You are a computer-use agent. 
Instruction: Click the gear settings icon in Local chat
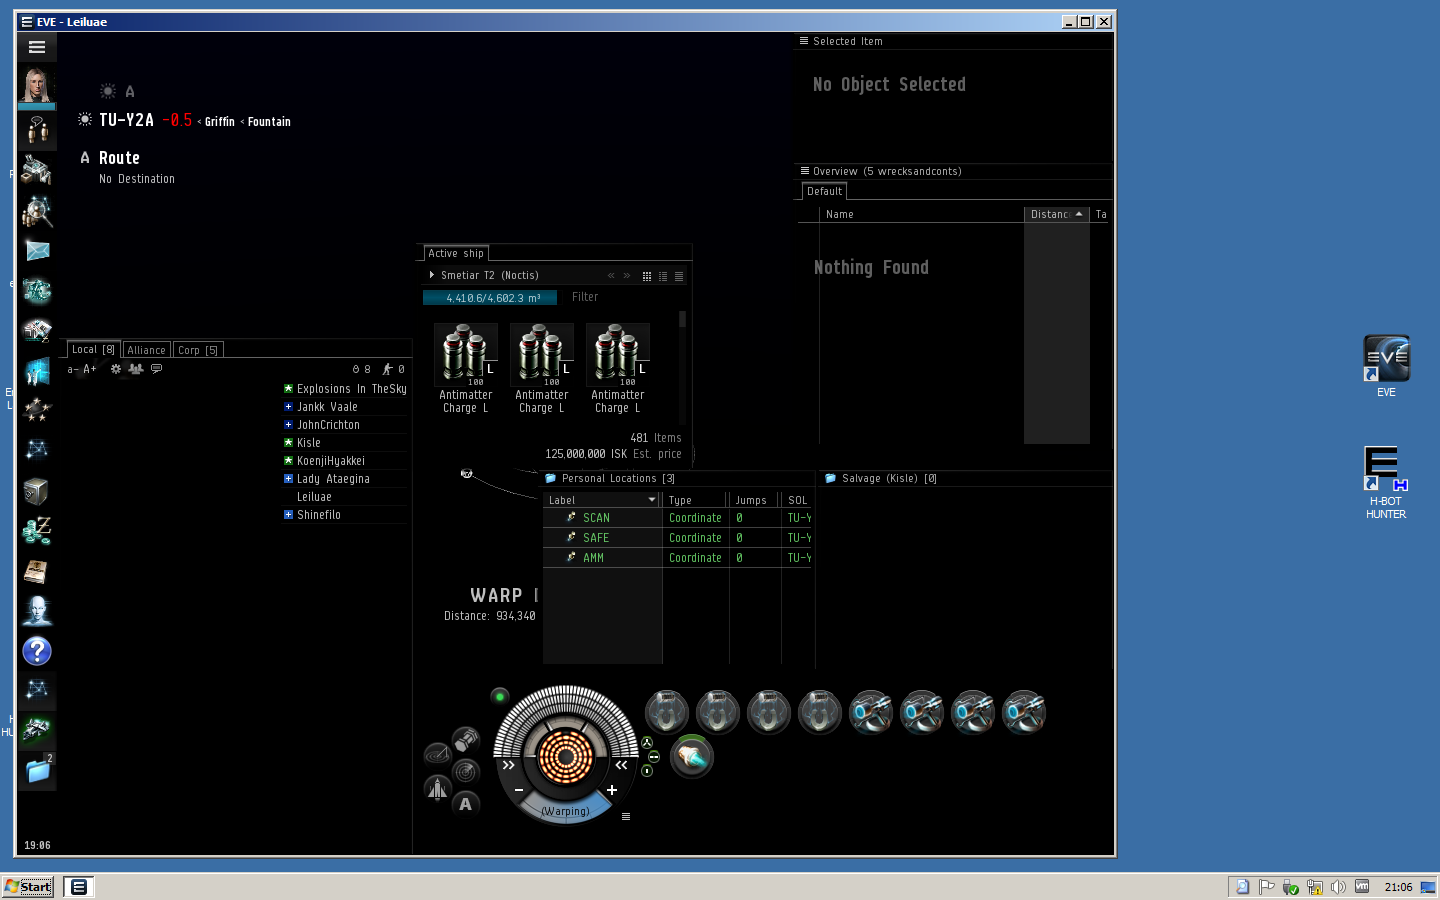click(x=116, y=369)
